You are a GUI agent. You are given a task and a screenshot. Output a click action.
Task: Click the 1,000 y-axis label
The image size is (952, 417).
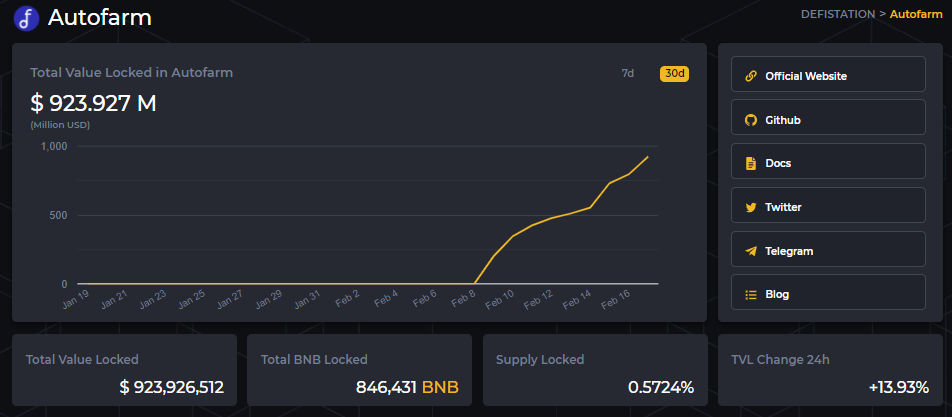(55, 146)
